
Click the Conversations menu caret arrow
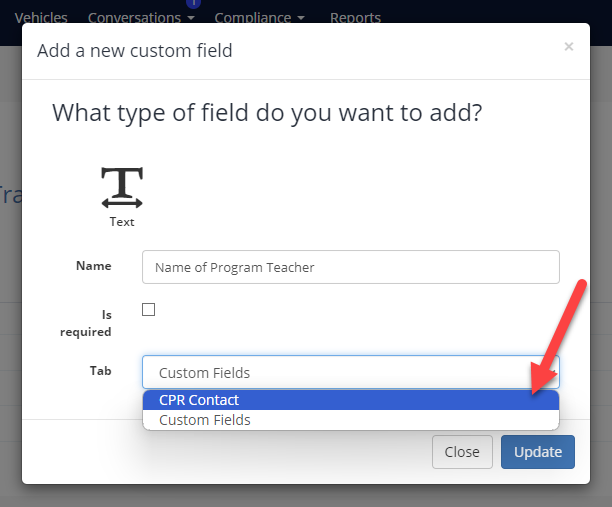pos(191,18)
